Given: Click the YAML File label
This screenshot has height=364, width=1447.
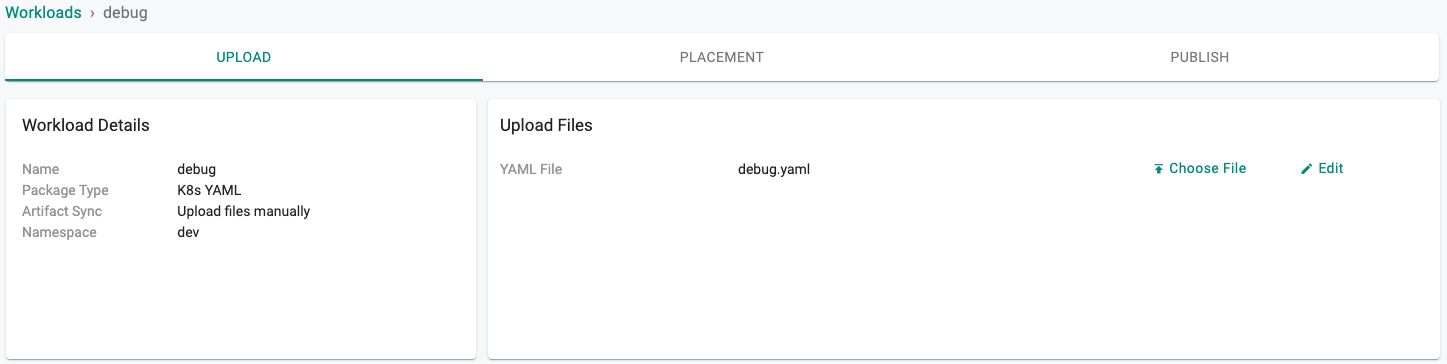Looking at the screenshot, I should click(531, 169).
